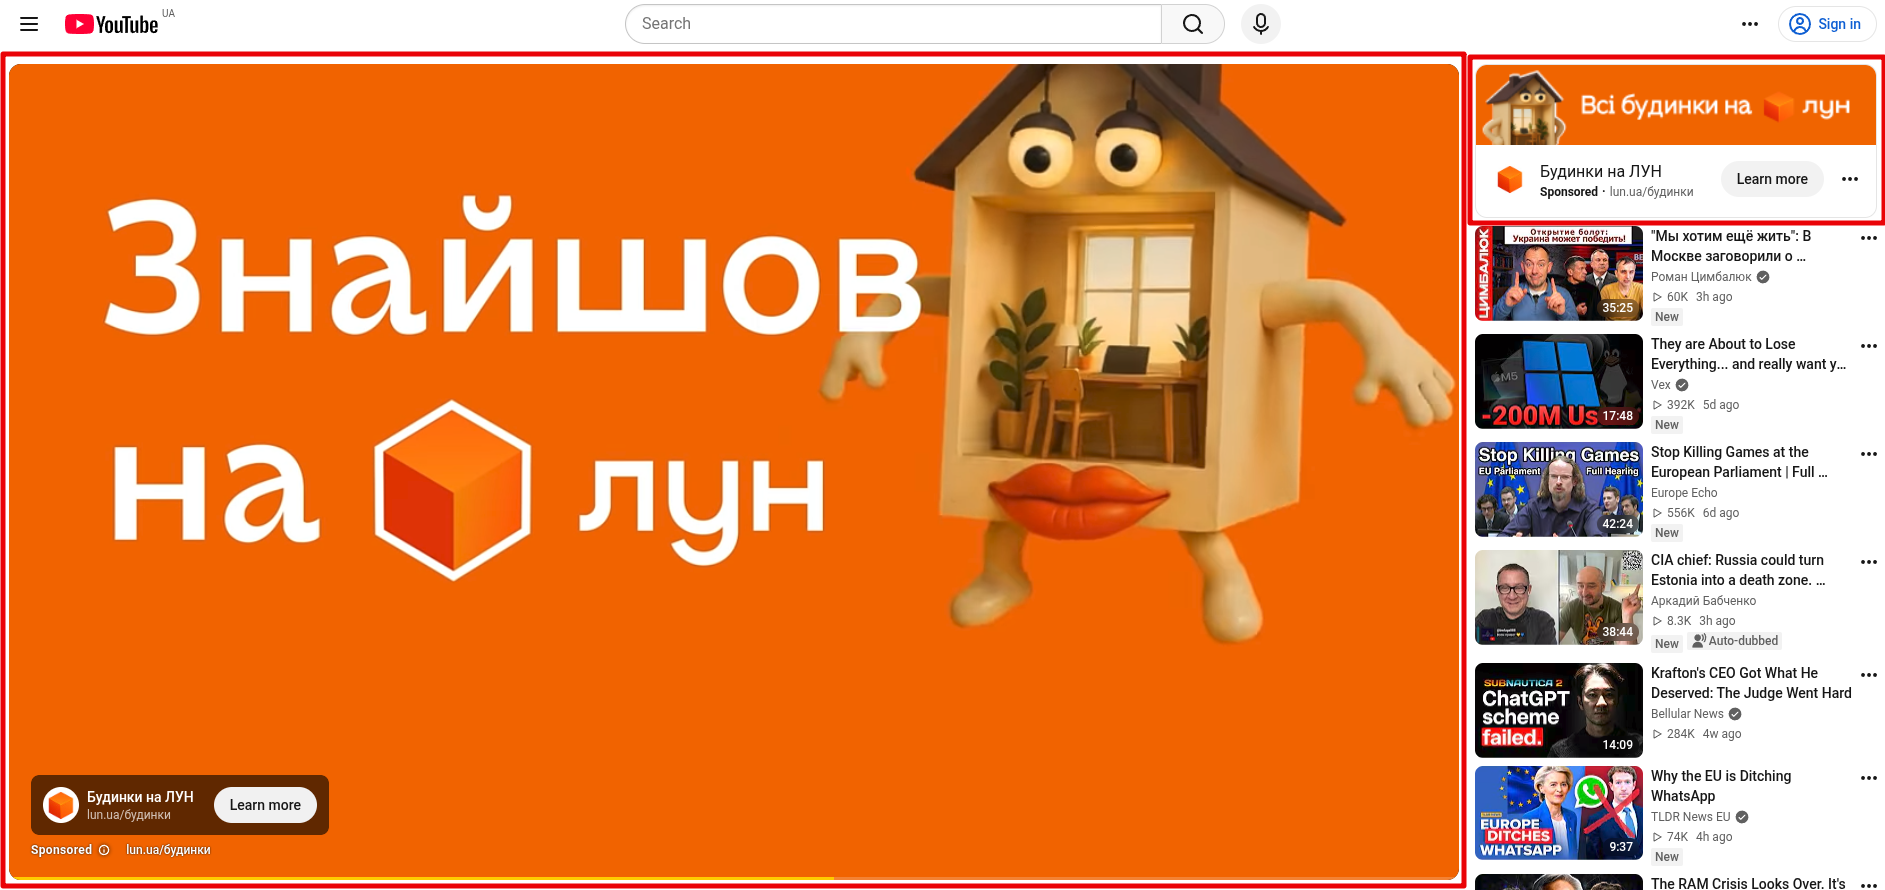Open the Europe Echo channel name
The height and width of the screenshot is (890, 1885).
coord(1684,493)
